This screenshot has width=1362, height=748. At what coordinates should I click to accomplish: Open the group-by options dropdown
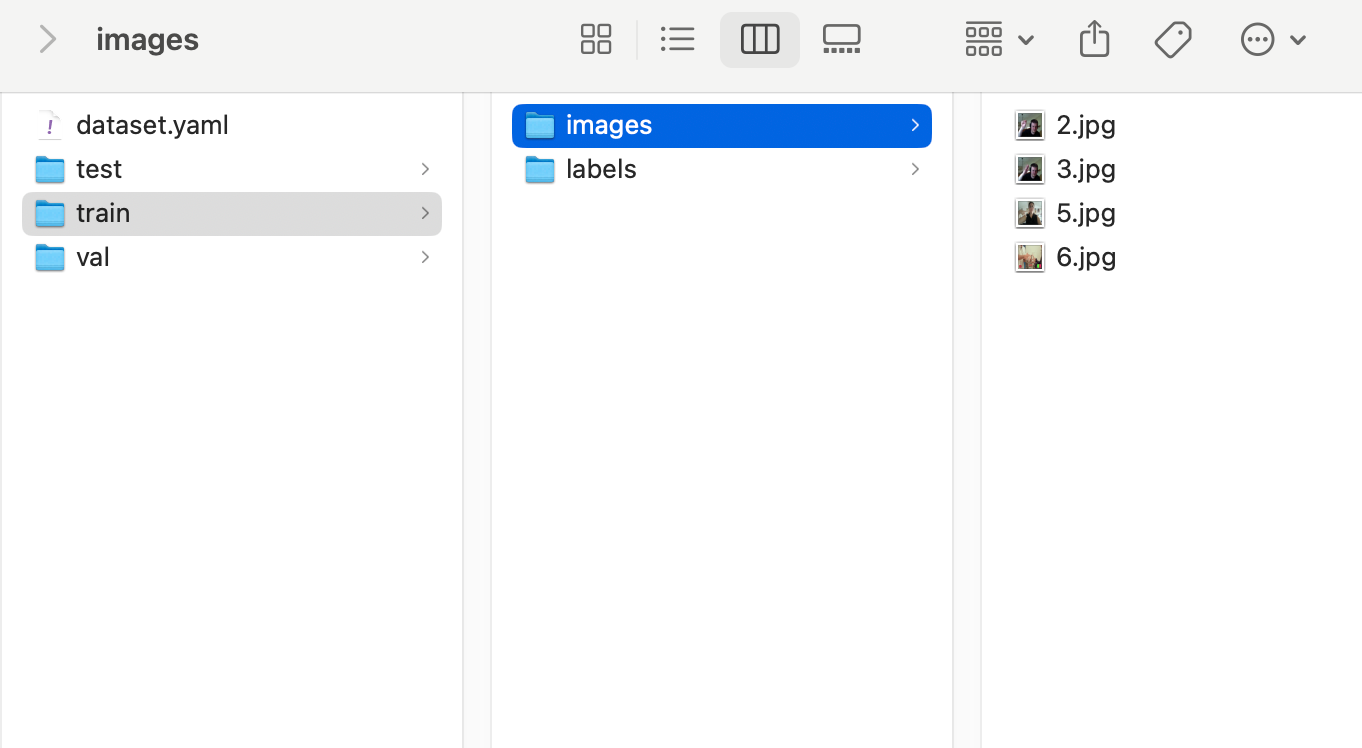998,40
